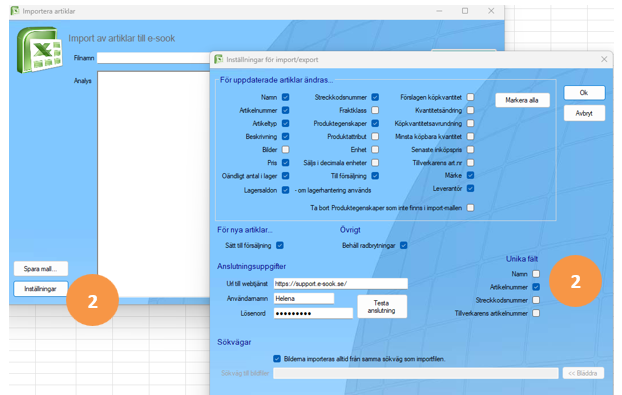Enable Säljs i decimala enheter checkbox
This screenshot has height=395, width=622.
[x=375, y=163]
